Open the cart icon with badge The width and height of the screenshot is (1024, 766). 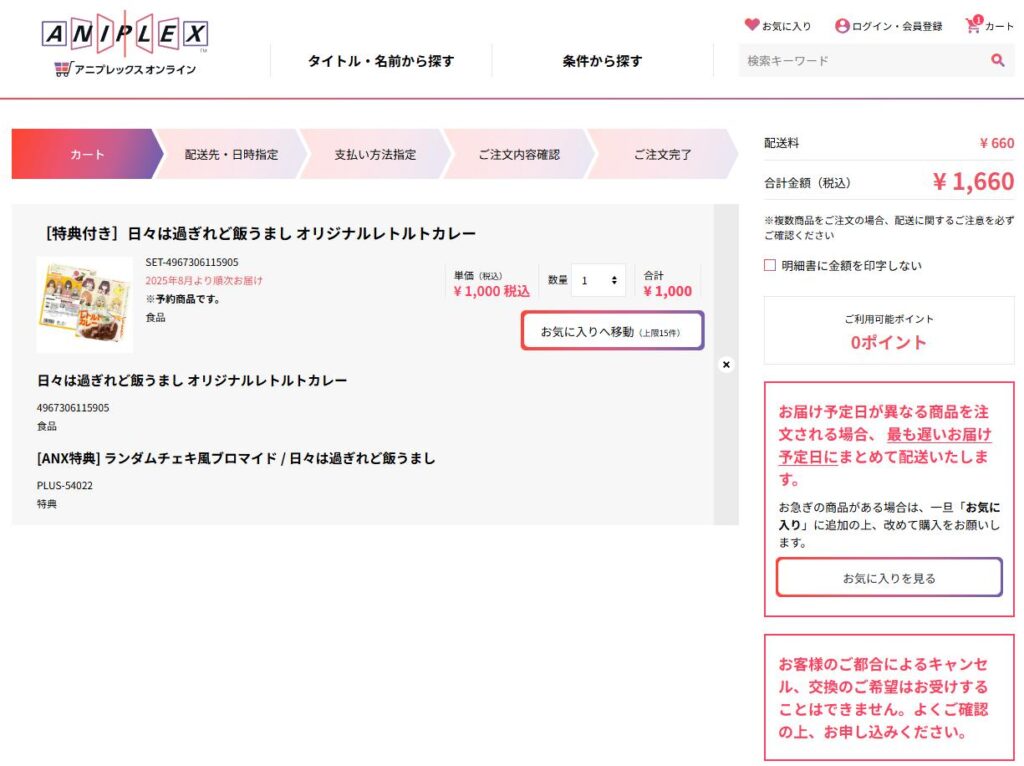coord(973,25)
